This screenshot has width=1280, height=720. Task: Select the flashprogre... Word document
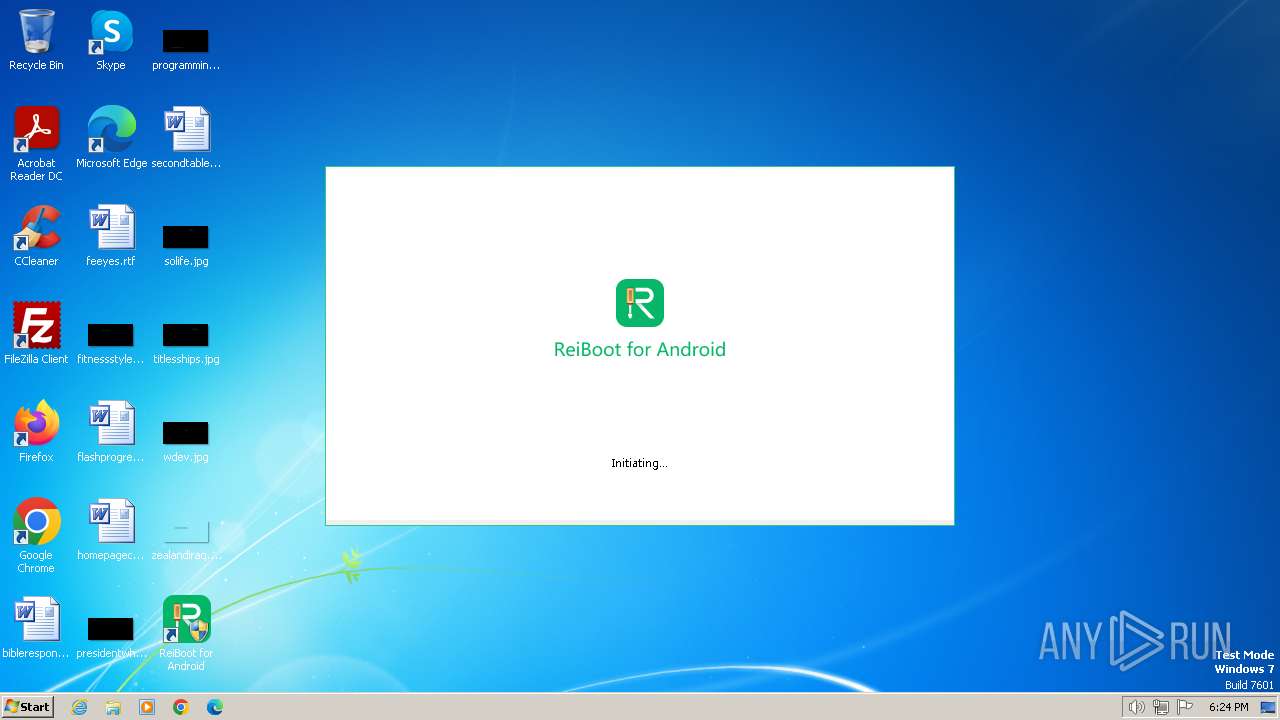(111, 431)
